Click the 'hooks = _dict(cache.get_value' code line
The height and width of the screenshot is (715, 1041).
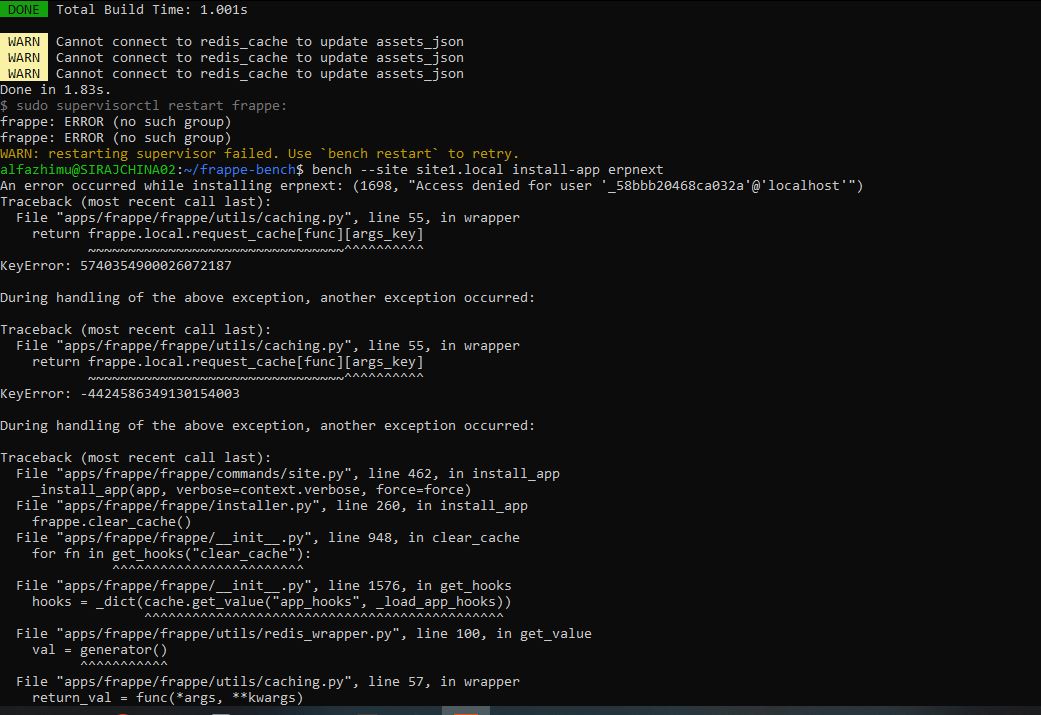[x=272, y=601]
